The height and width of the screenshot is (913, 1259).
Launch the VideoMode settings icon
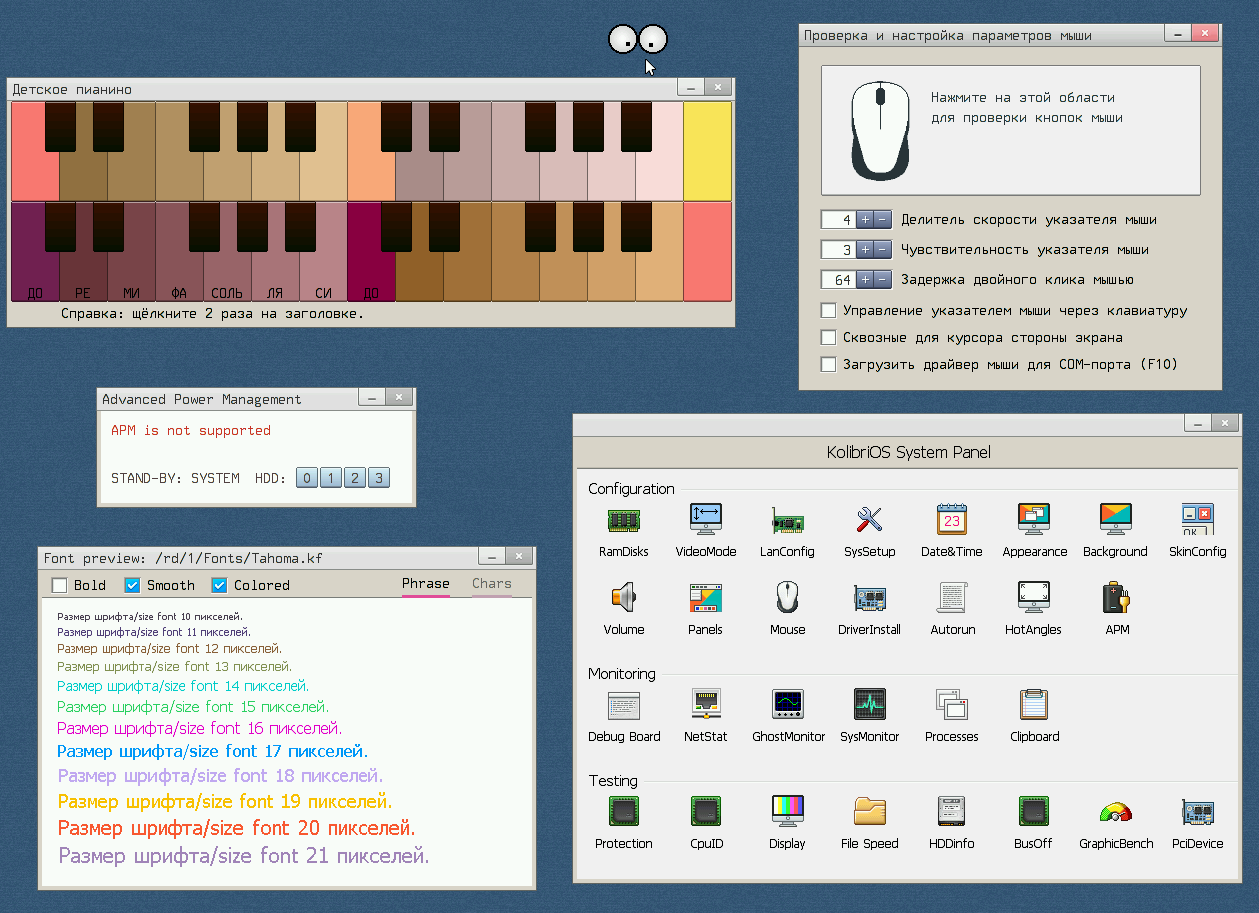click(705, 520)
